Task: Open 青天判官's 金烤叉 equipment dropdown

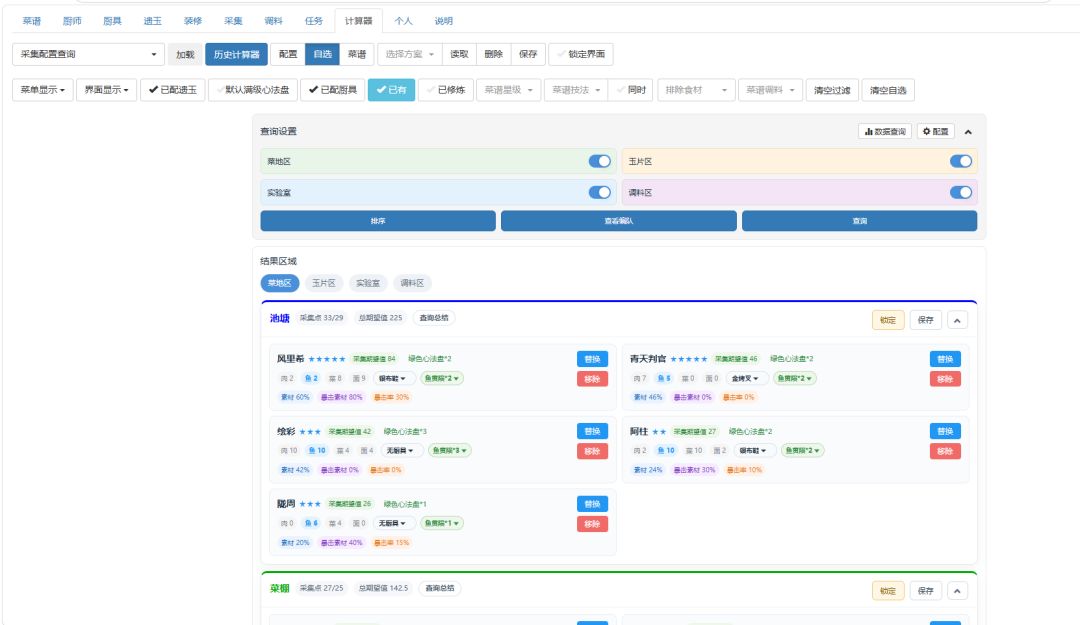Action: click(747, 378)
